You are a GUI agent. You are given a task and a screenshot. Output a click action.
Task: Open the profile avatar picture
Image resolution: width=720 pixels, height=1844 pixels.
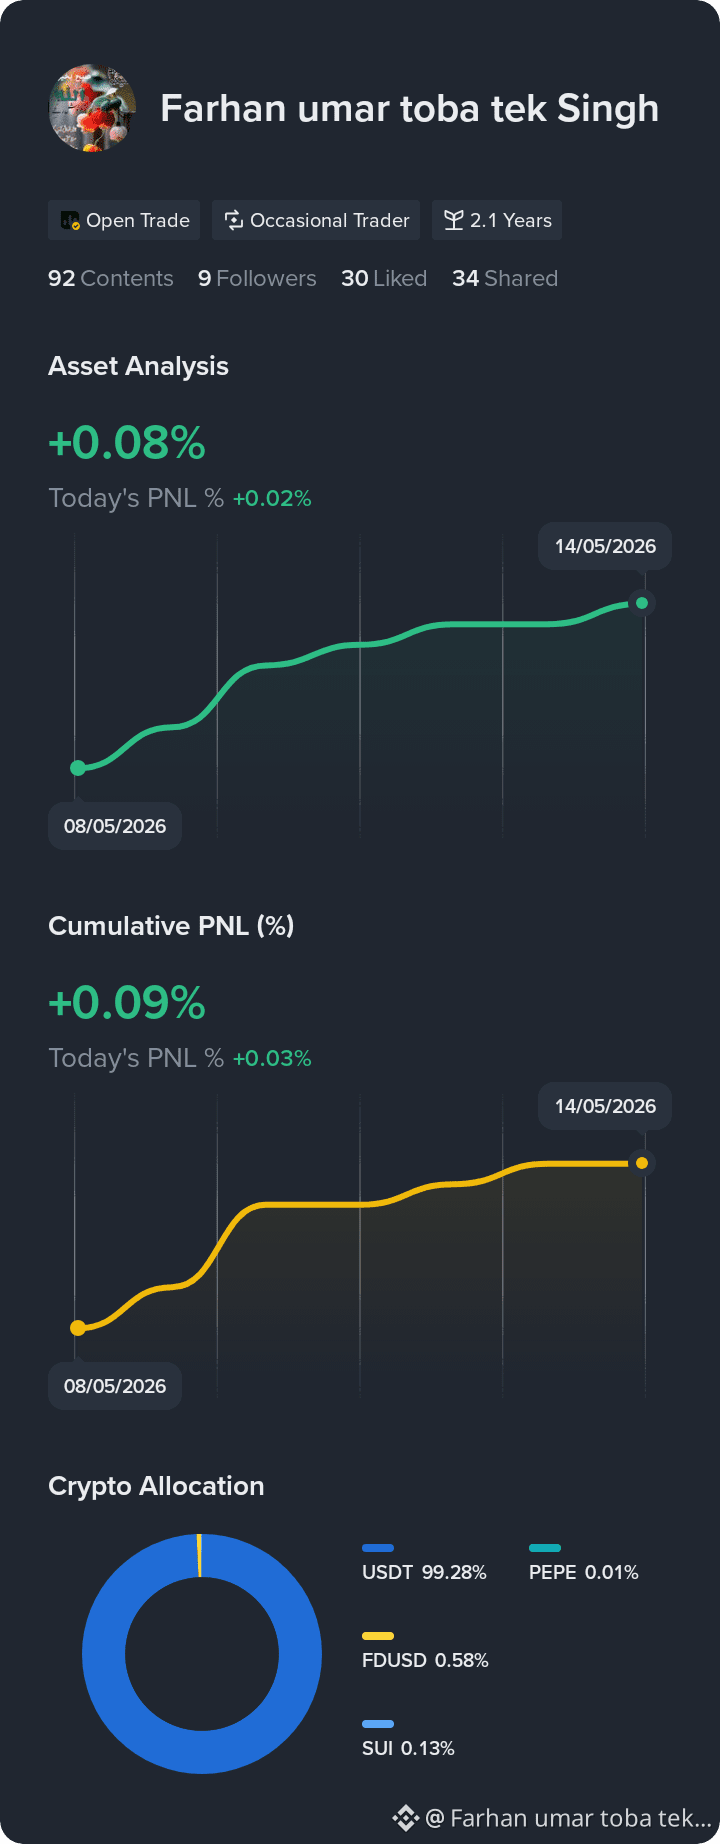click(x=92, y=108)
